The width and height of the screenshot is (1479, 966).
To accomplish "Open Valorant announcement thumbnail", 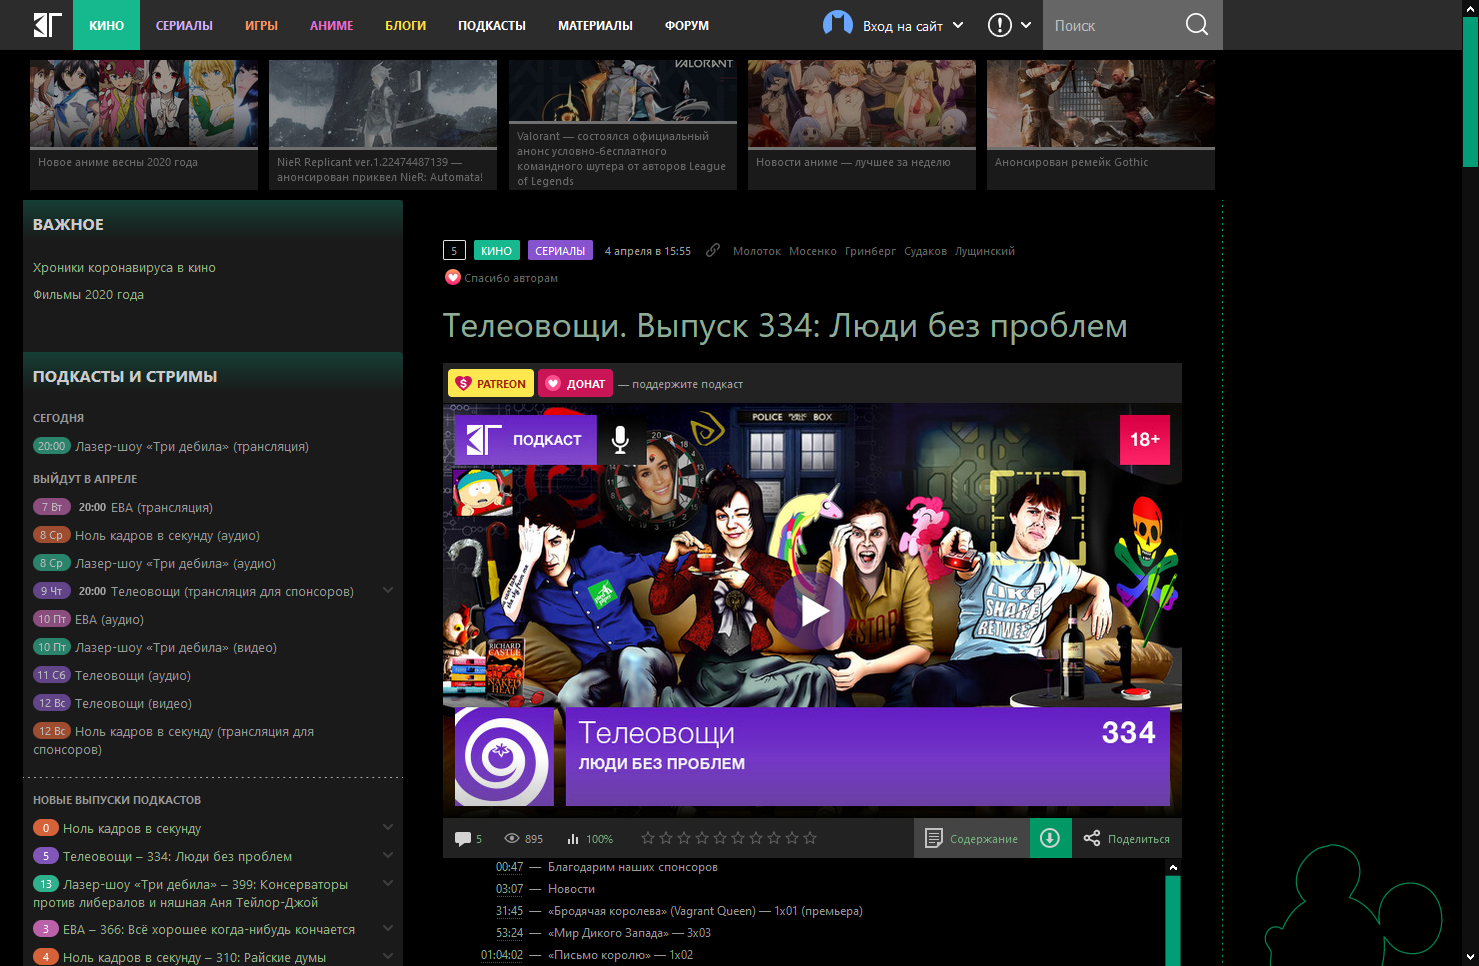I will coord(623,124).
